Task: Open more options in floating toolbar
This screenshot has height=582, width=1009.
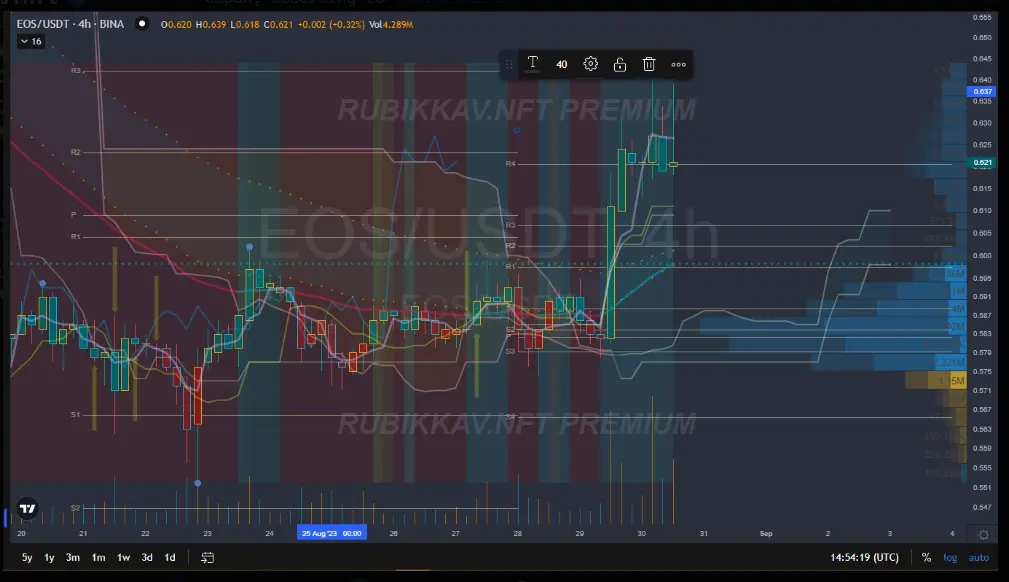Action: pyautogui.click(x=678, y=64)
